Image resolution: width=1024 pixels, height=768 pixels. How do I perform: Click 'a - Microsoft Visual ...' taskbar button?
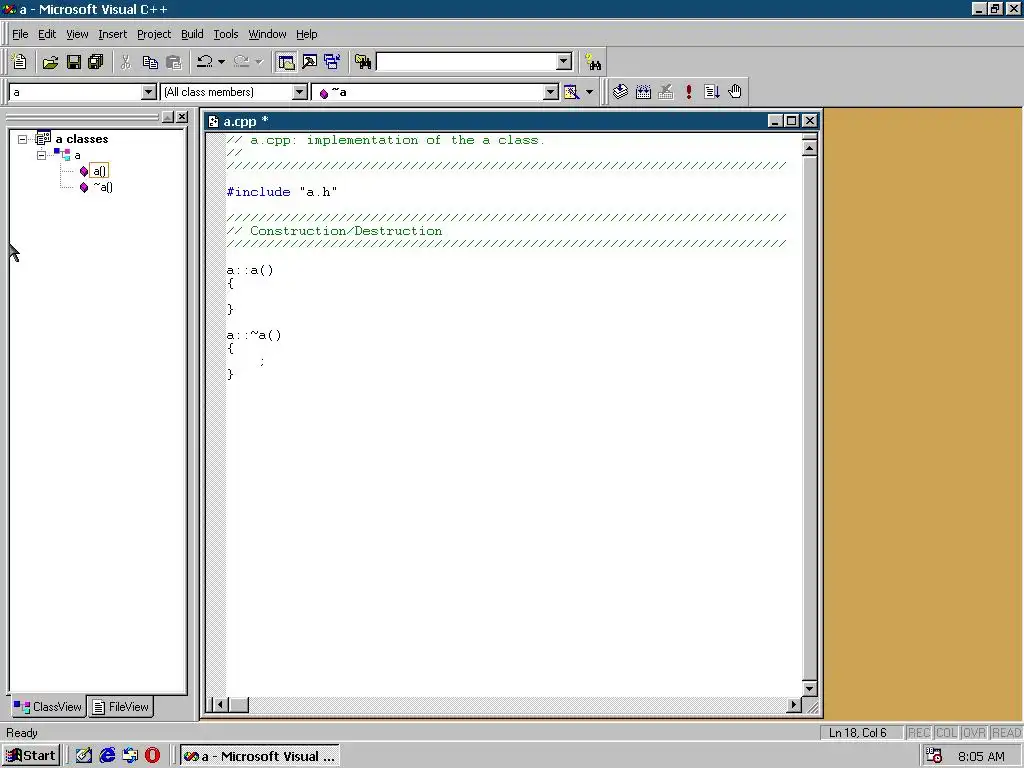260,756
